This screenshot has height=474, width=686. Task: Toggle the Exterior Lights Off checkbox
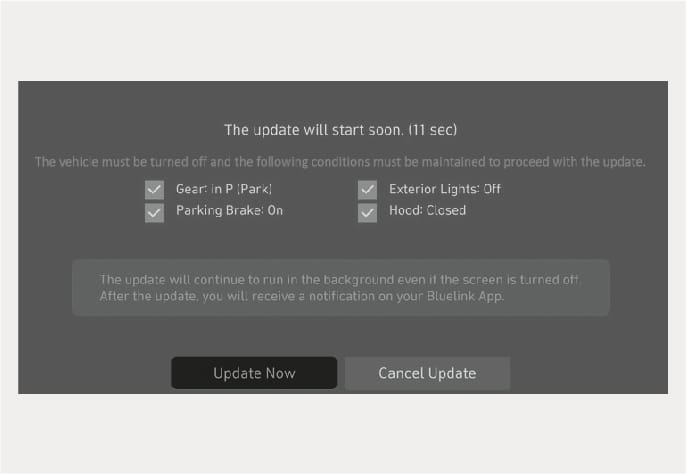368,190
